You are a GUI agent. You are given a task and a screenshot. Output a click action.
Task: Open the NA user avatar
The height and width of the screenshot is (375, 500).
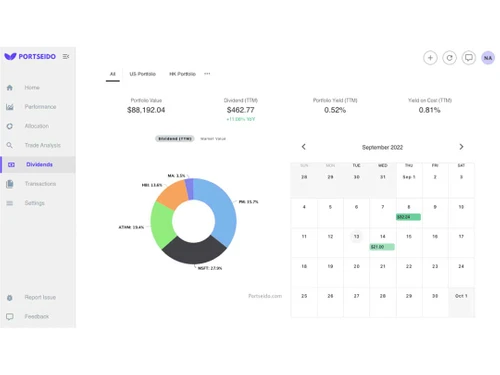click(x=488, y=58)
